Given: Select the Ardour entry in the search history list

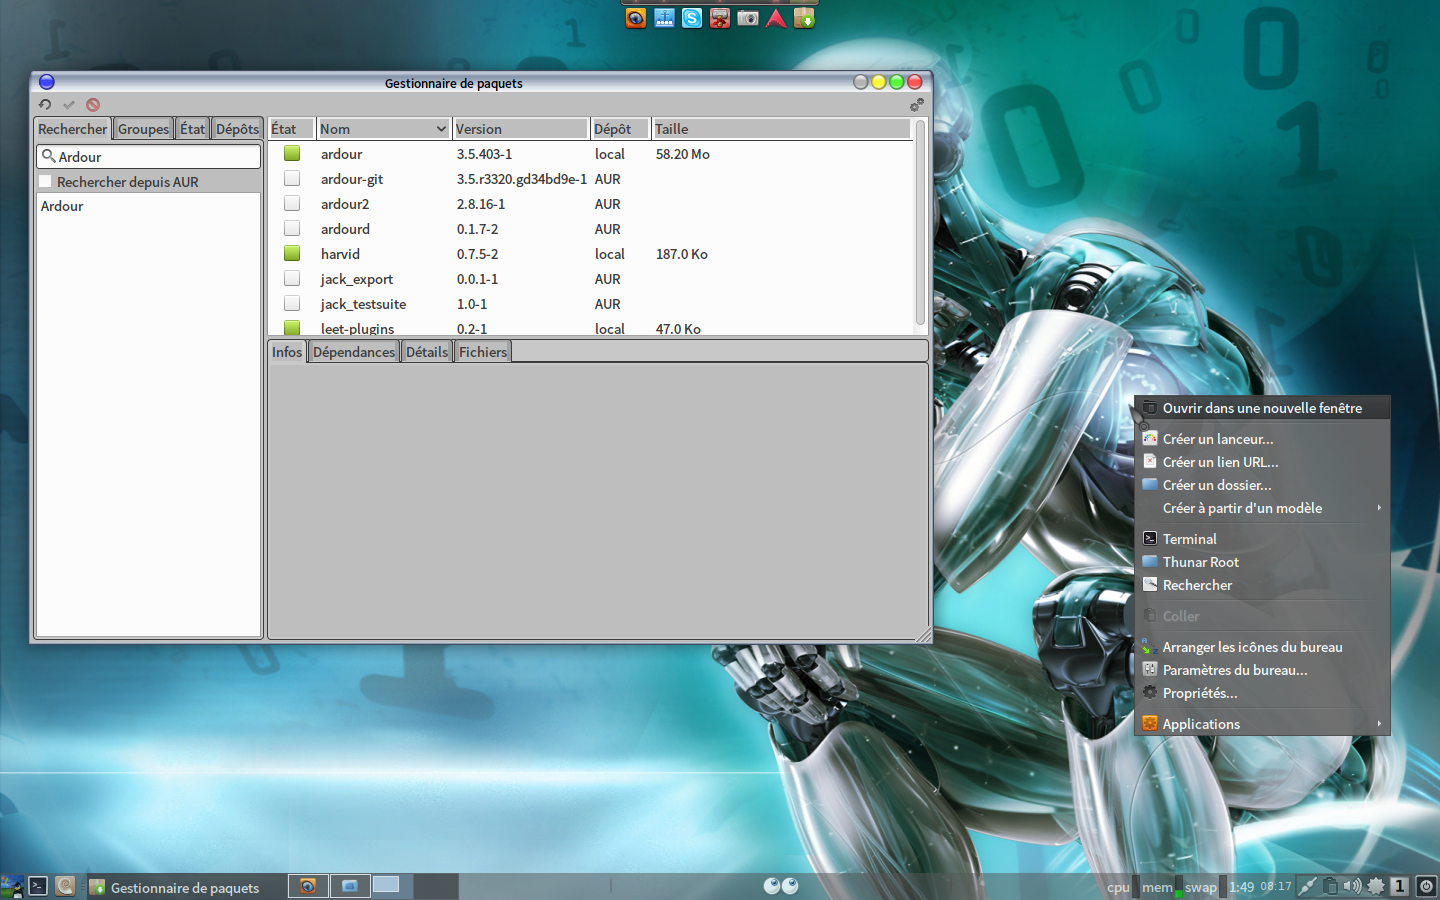Looking at the screenshot, I should click(62, 206).
